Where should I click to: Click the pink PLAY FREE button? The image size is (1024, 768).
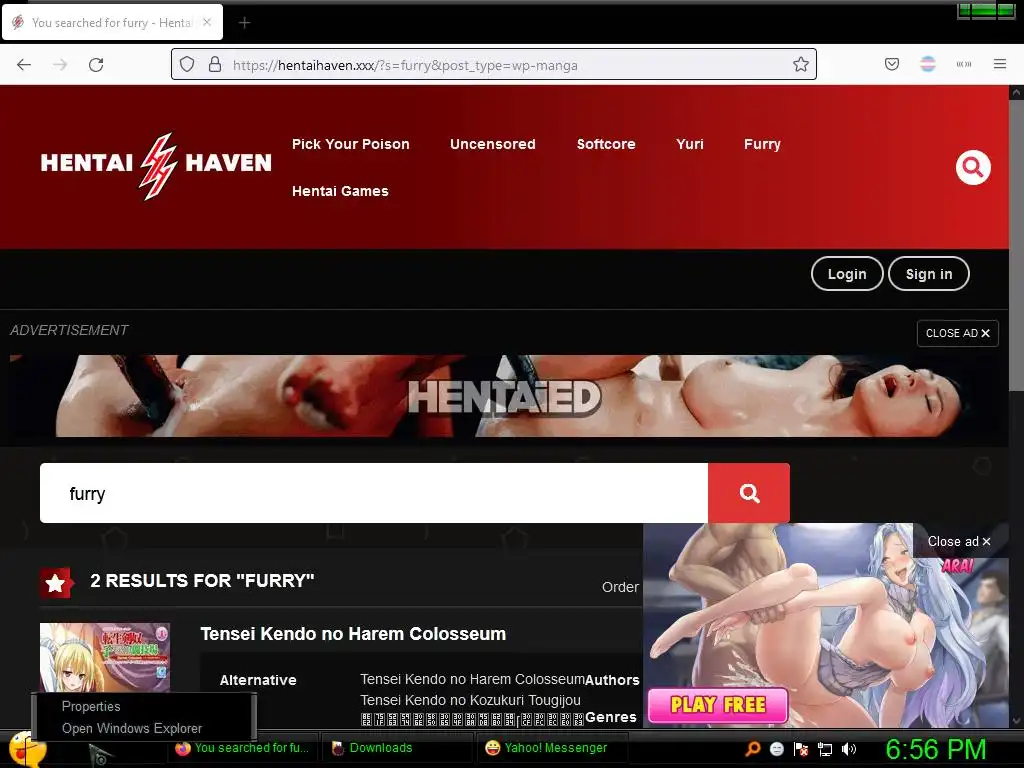(718, 705)
